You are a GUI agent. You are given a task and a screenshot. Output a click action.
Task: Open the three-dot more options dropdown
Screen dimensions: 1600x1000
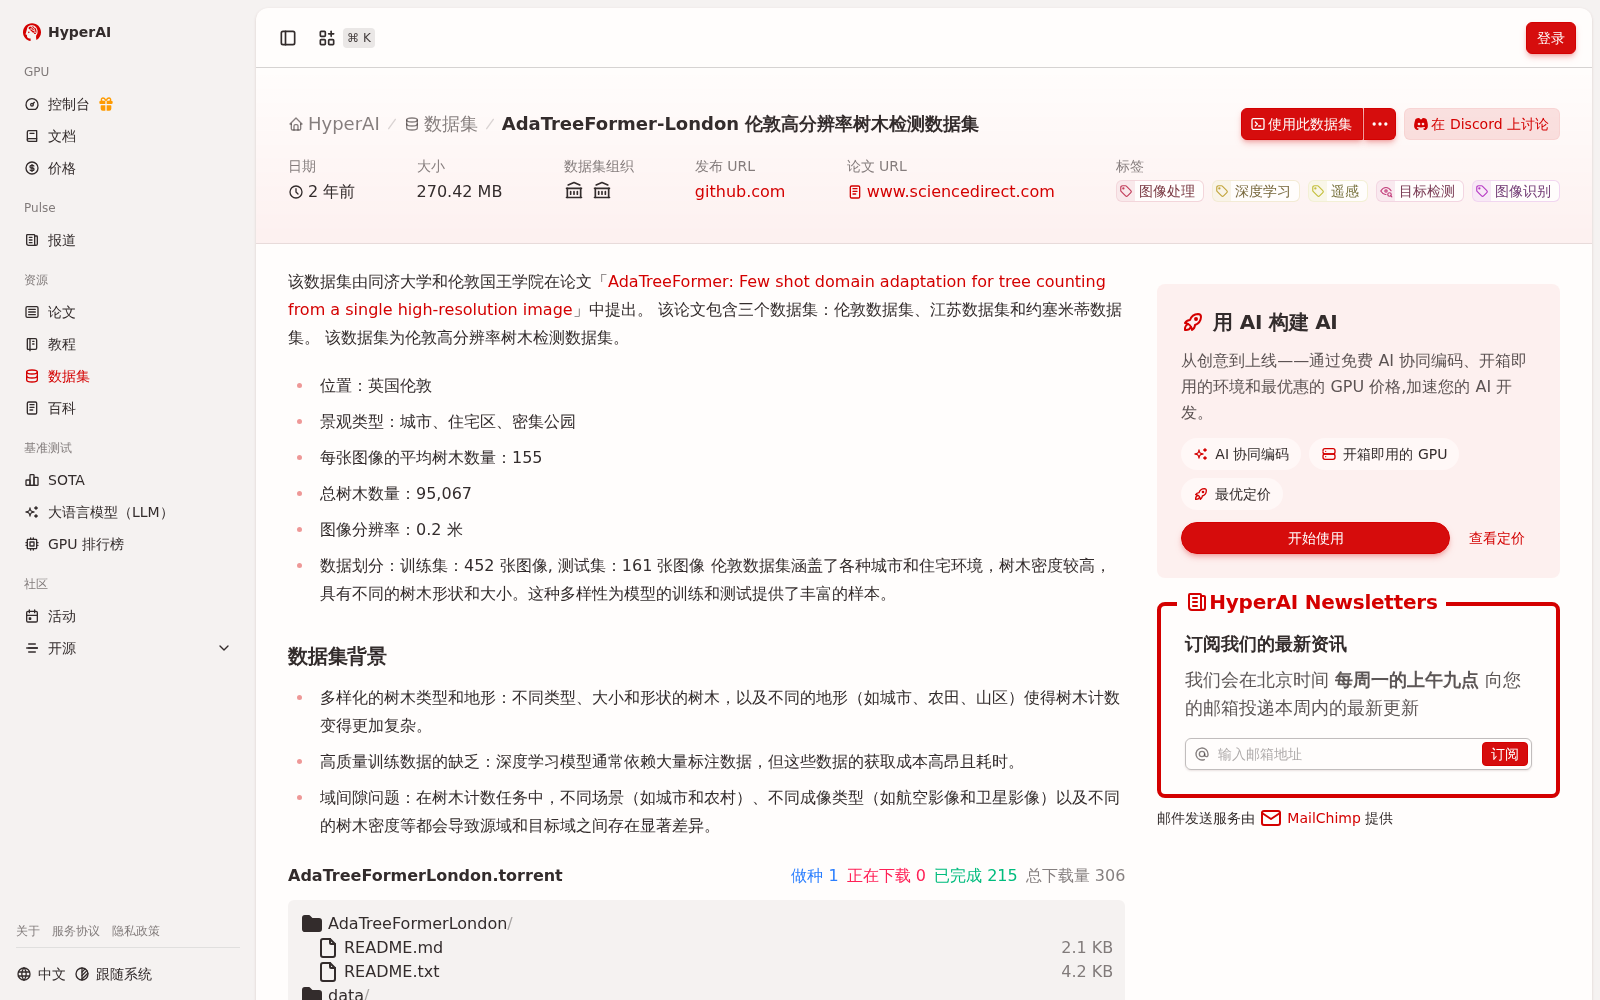click(1380, 124)
